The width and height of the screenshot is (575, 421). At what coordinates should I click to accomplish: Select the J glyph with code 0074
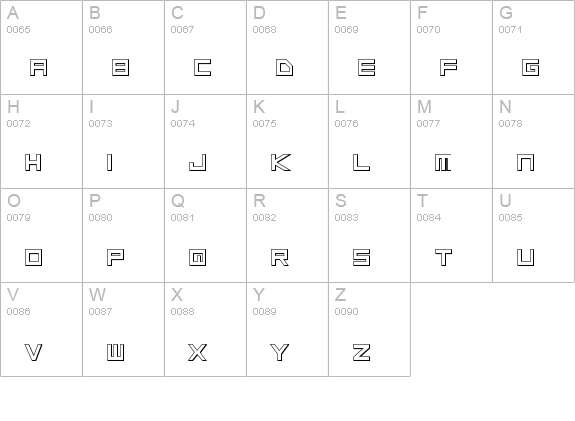point(198,162)
